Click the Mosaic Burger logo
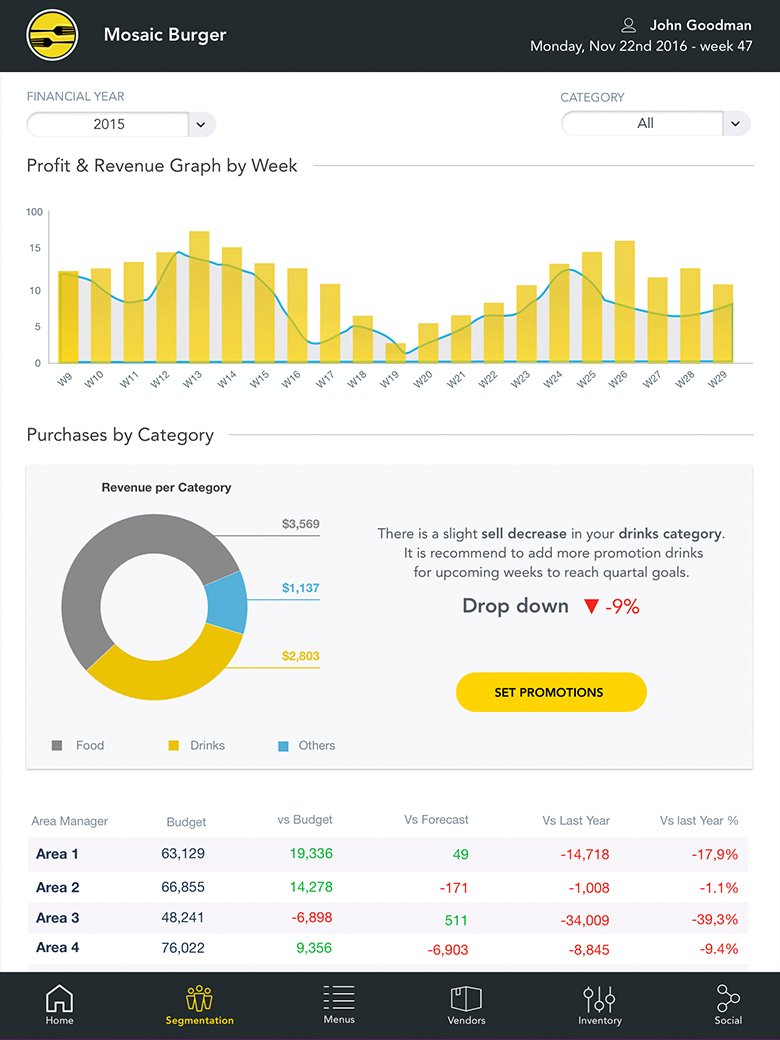 click(x=51, y=34)
